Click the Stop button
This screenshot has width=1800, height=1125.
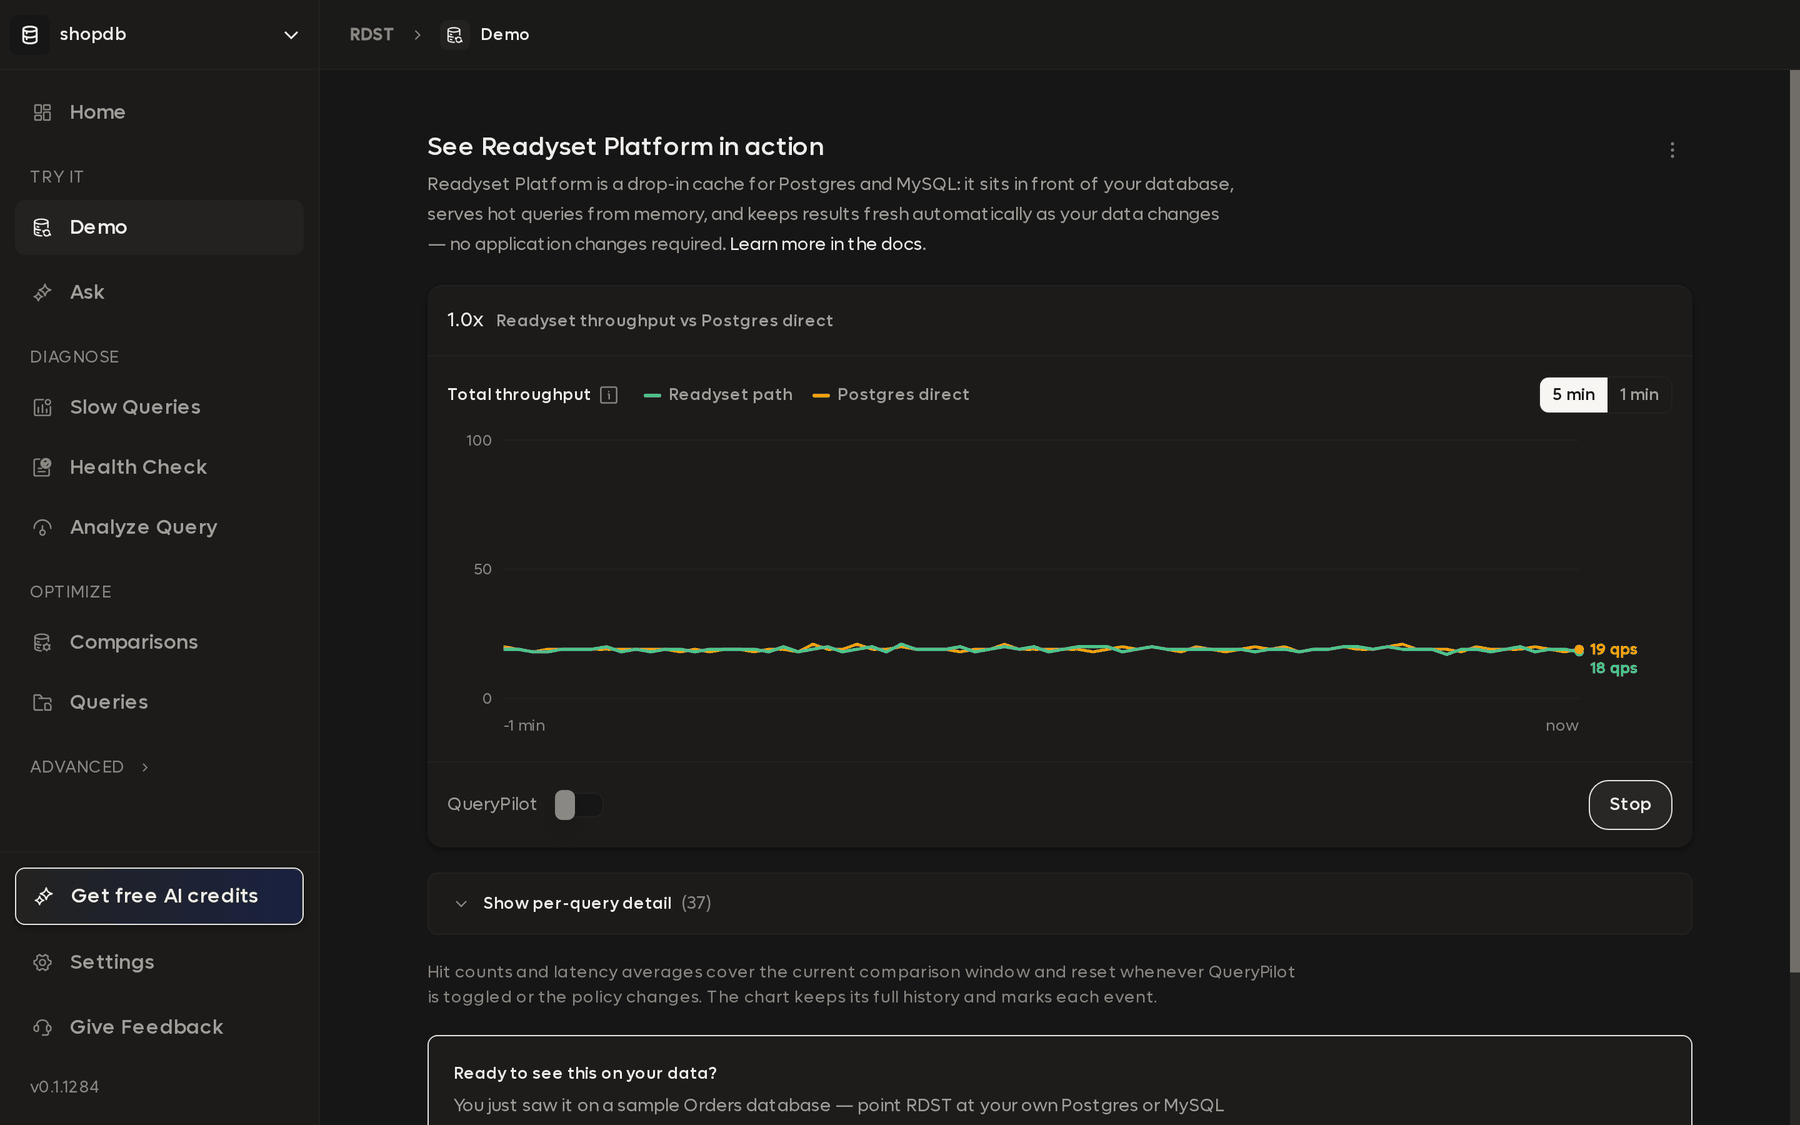[x=1630, y=805]
